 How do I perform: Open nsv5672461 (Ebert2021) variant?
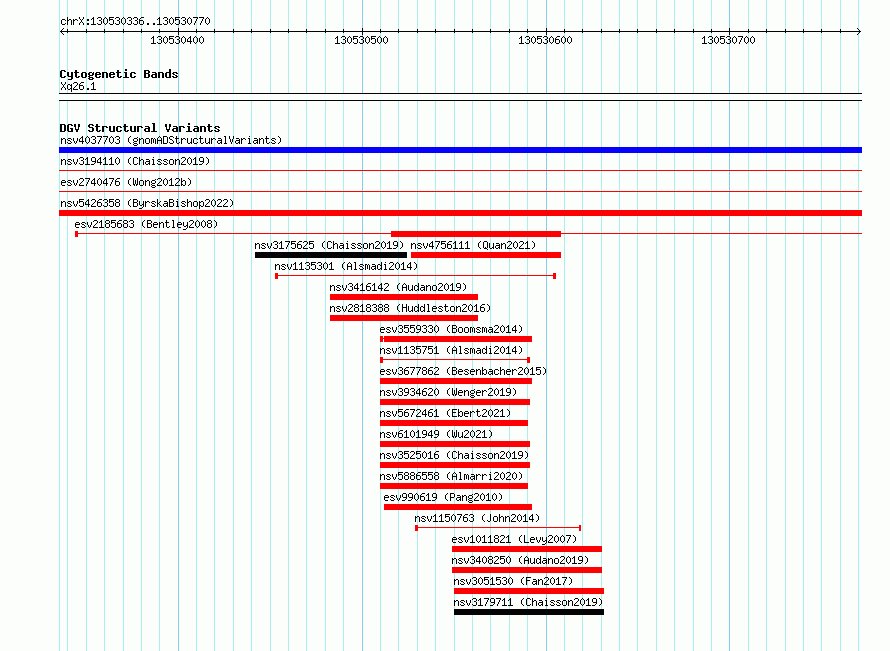point(445,413)
